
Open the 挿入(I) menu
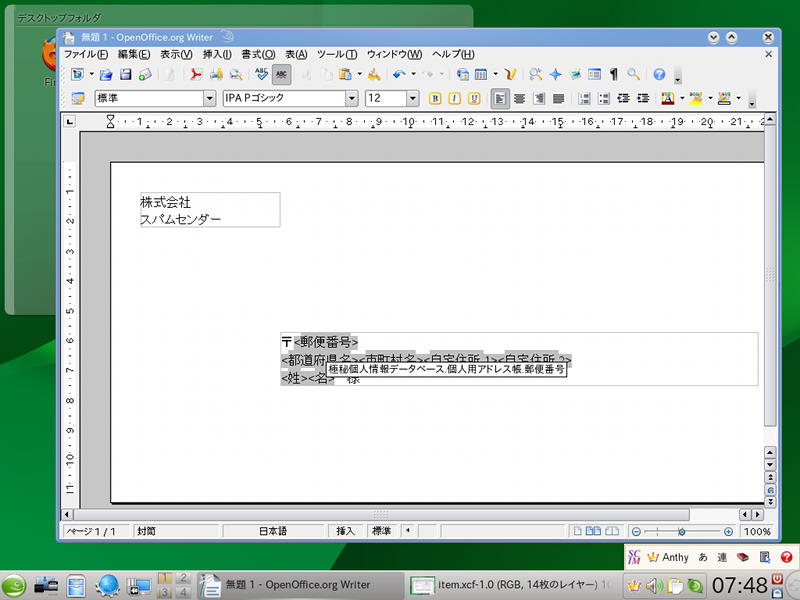coord(217,54)
